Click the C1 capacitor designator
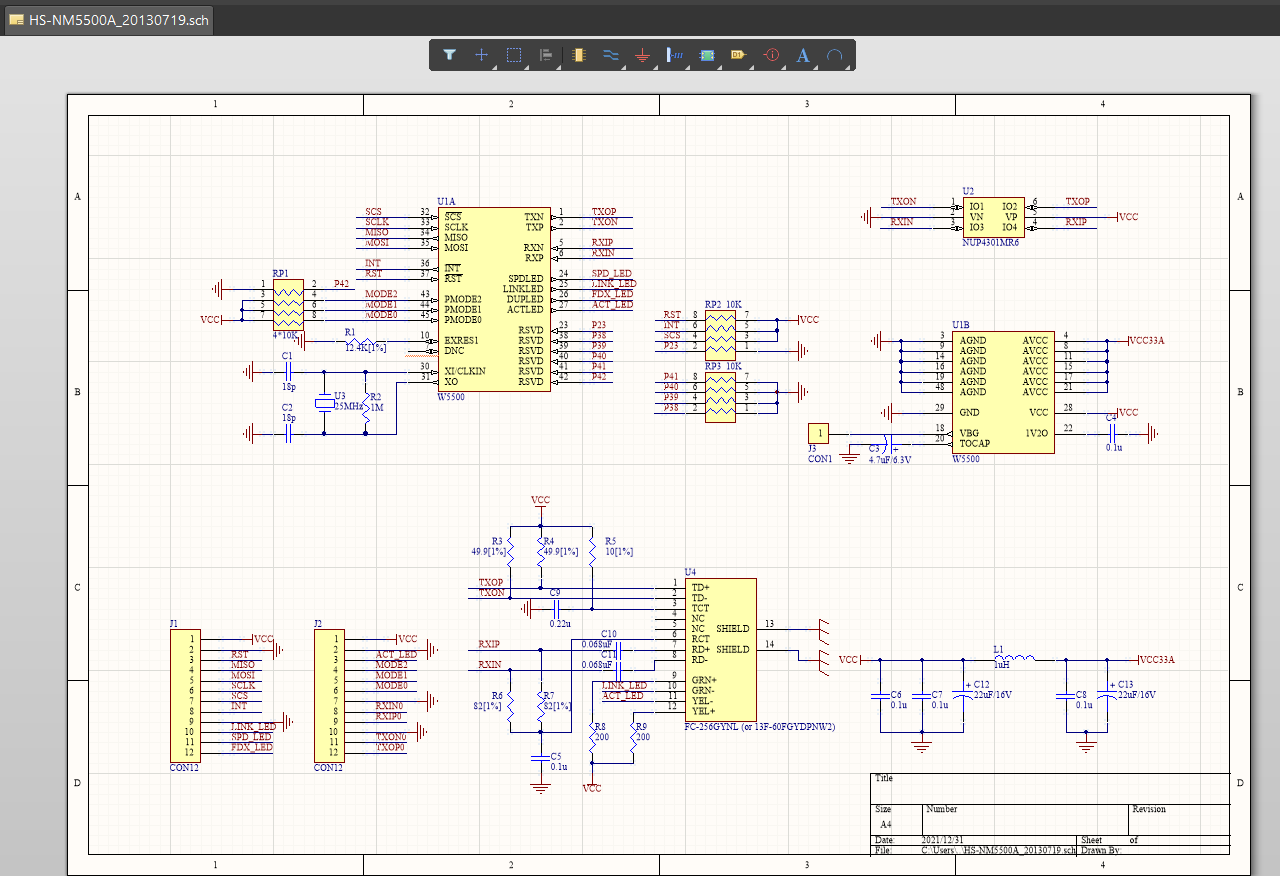This screenshot has width=1280, height=876. [x=287, y=356]
